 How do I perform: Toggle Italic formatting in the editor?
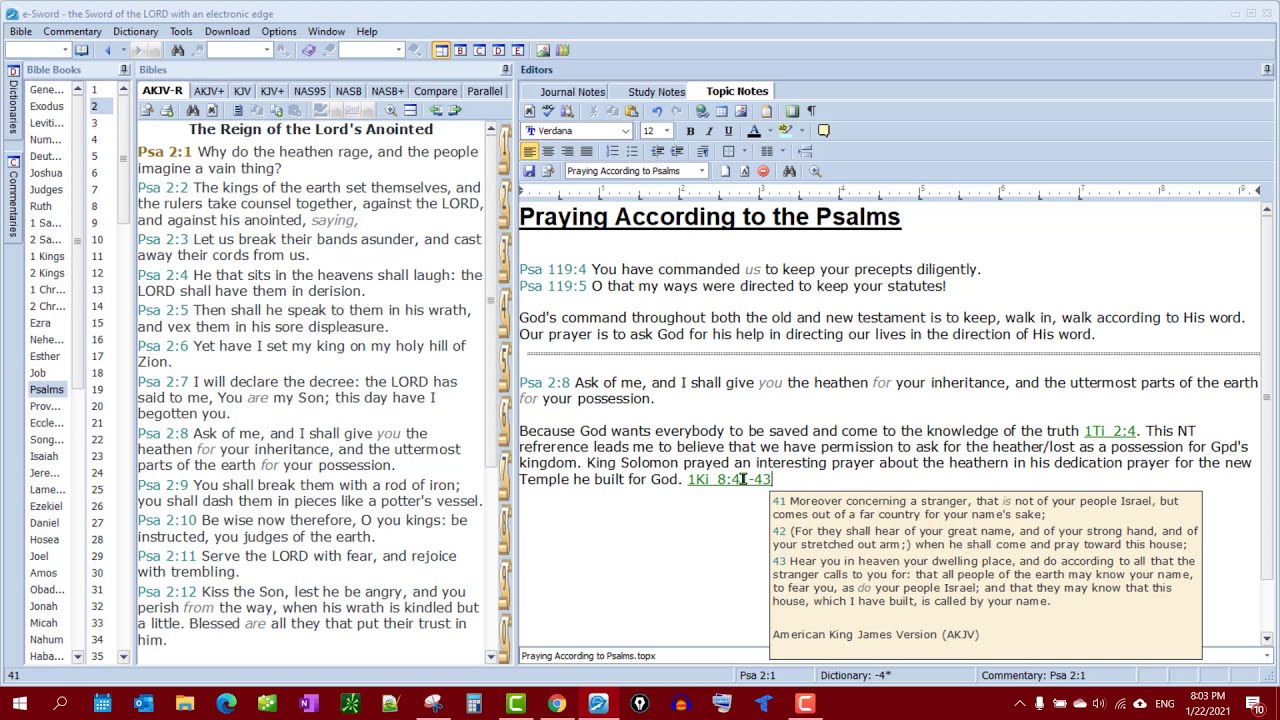coord(709,131)
